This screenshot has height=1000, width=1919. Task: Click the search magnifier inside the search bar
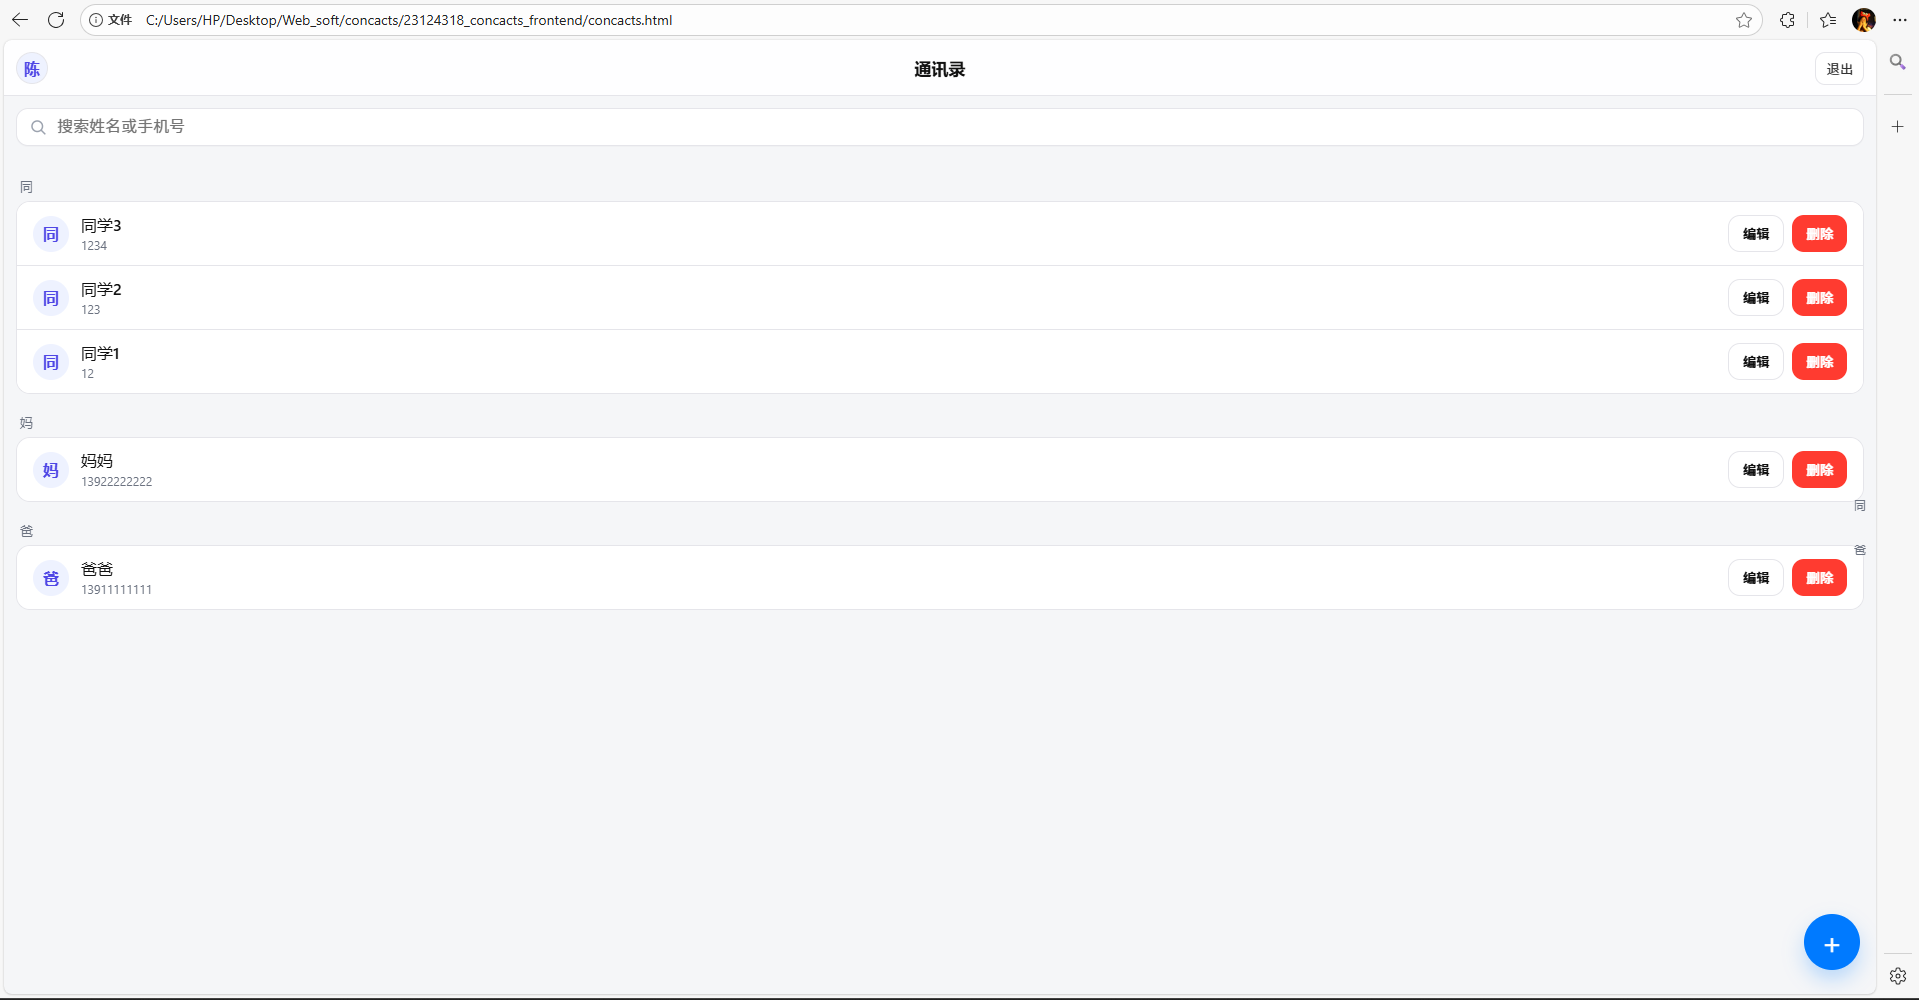(38, 127)
